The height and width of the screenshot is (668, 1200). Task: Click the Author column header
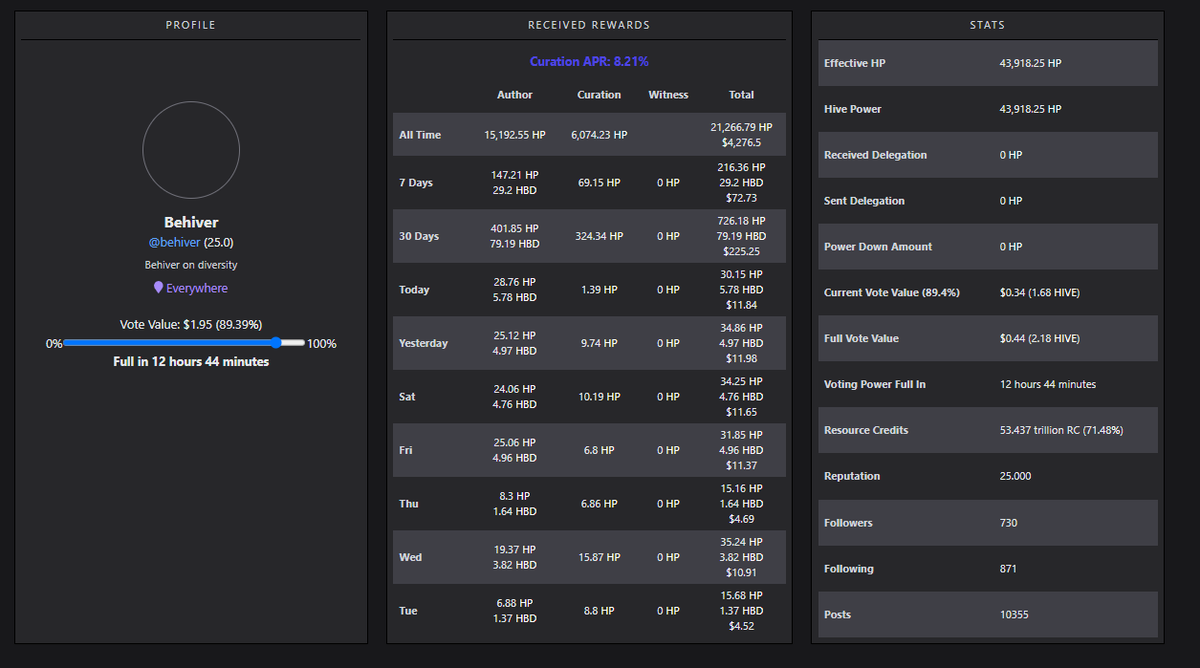[515, 95]
